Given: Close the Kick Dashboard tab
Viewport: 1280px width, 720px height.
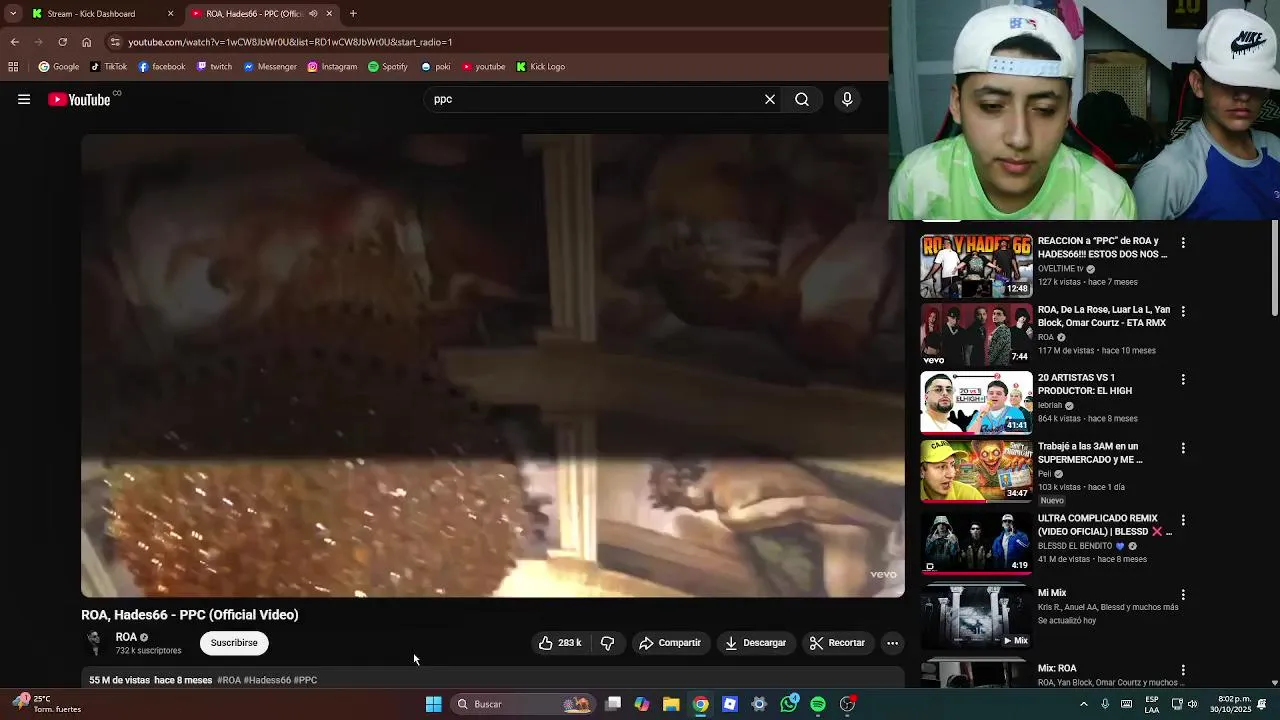Looking at the screenshot, I should pos(170,14).
